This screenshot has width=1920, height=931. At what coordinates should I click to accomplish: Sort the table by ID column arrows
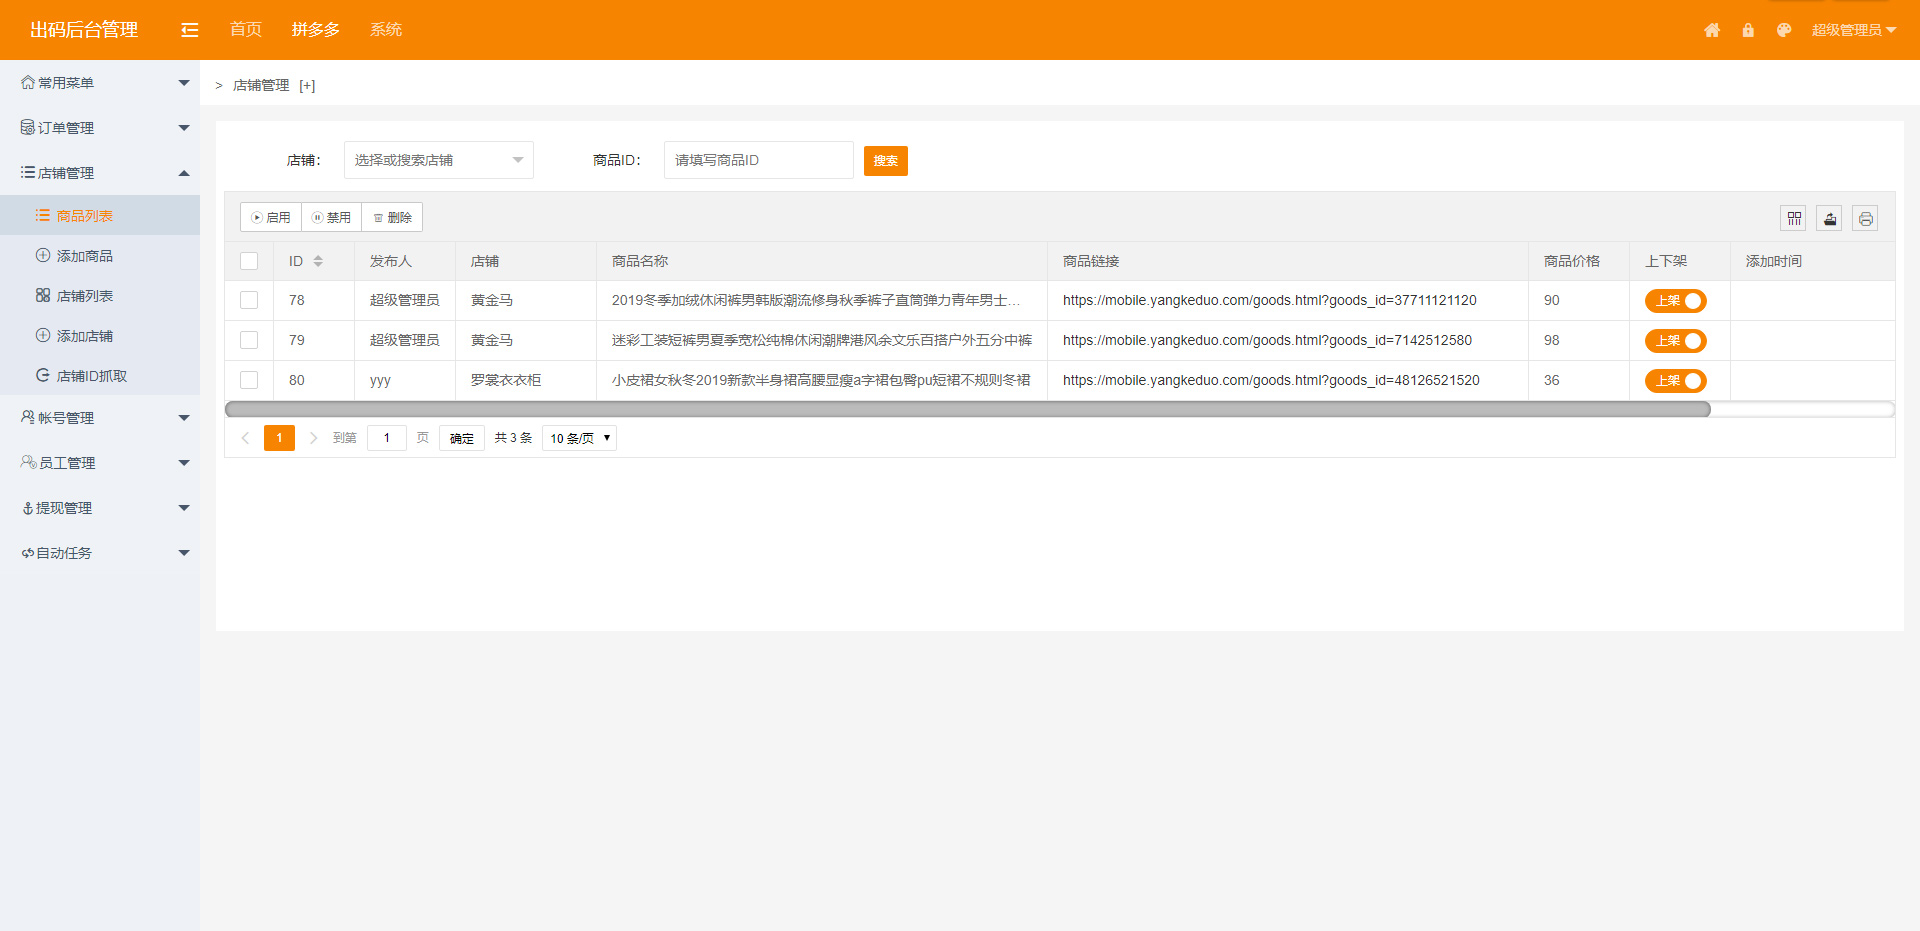(x=318, y=261)
